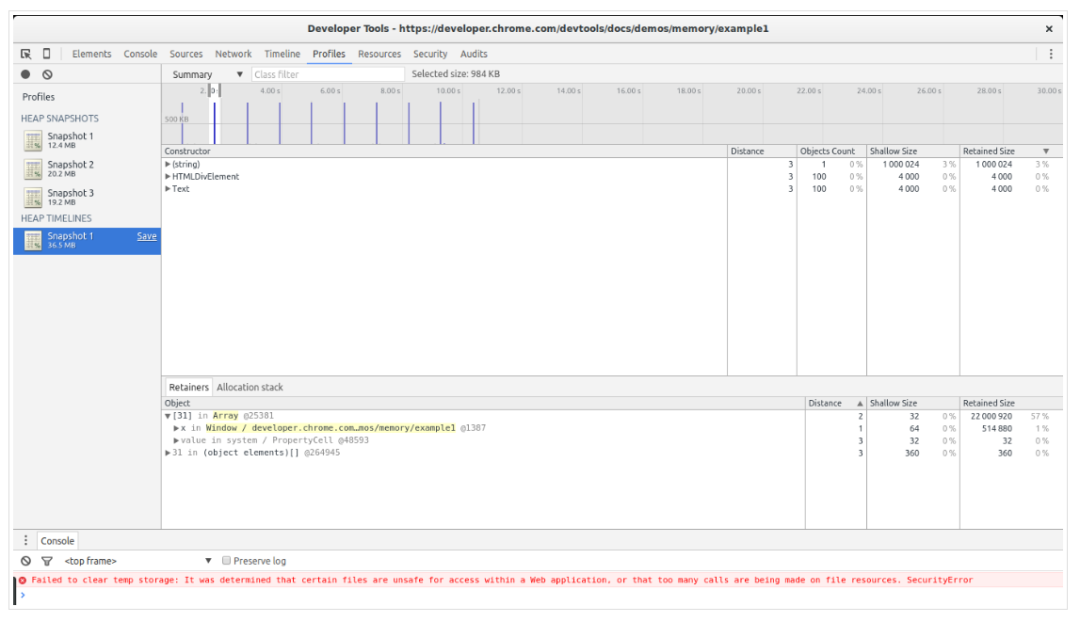The image size is (1080, 622).
Task: Sort by the Constructor column header
Action: 445,152
